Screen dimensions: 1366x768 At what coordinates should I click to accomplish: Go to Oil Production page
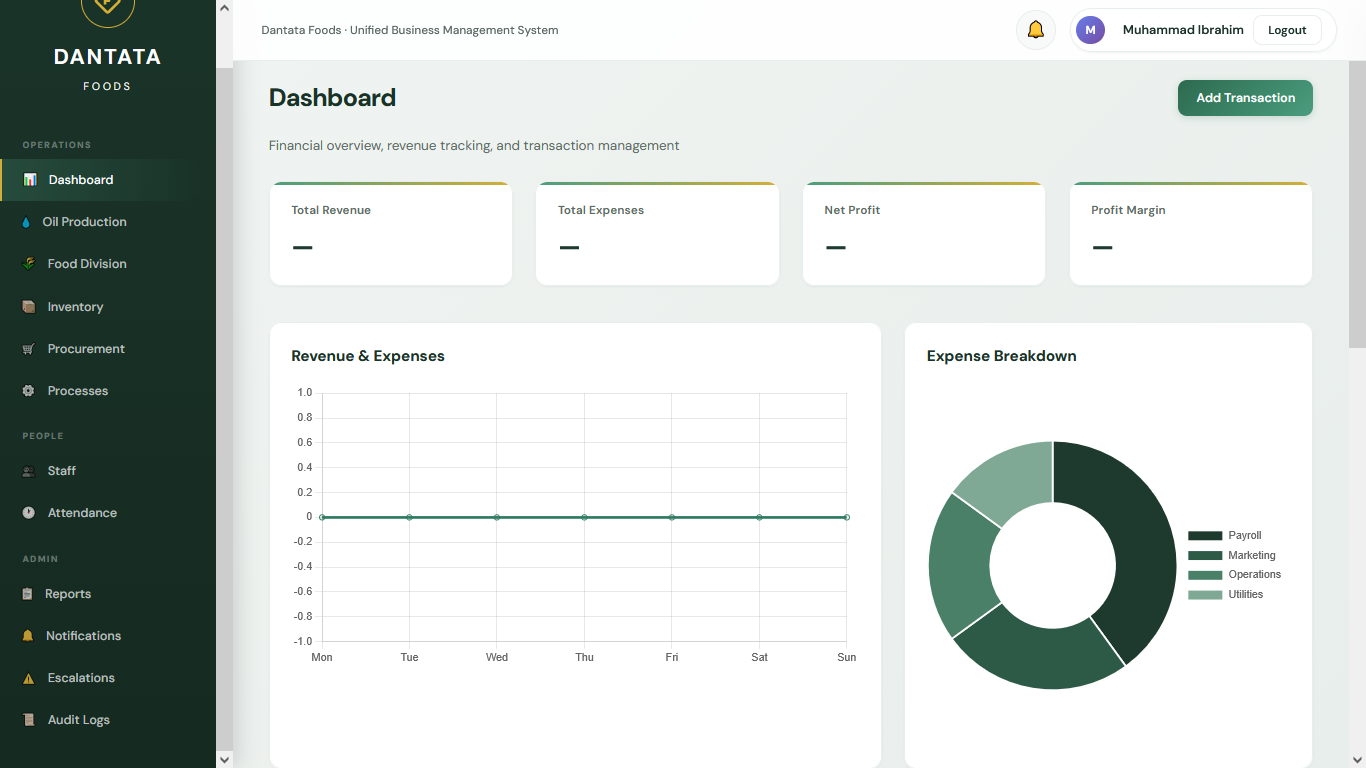tap(108, 222)
